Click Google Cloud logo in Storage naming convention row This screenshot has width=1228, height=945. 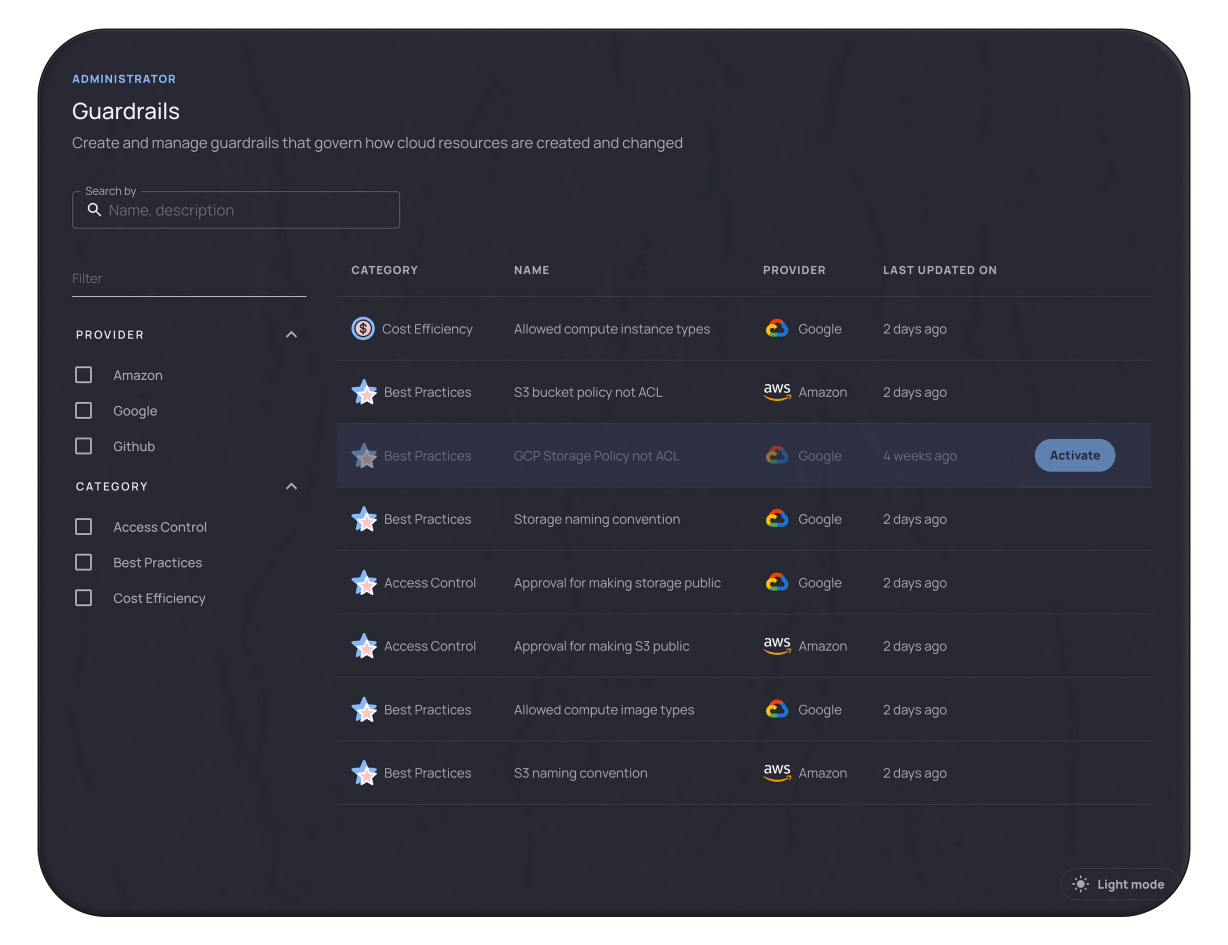pyautogui.click(x=777, y=519)
